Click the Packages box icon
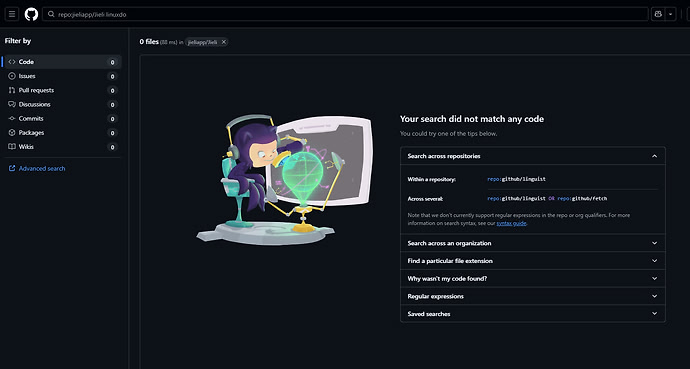This screenshot has height=369, width=690. (12, 132)
